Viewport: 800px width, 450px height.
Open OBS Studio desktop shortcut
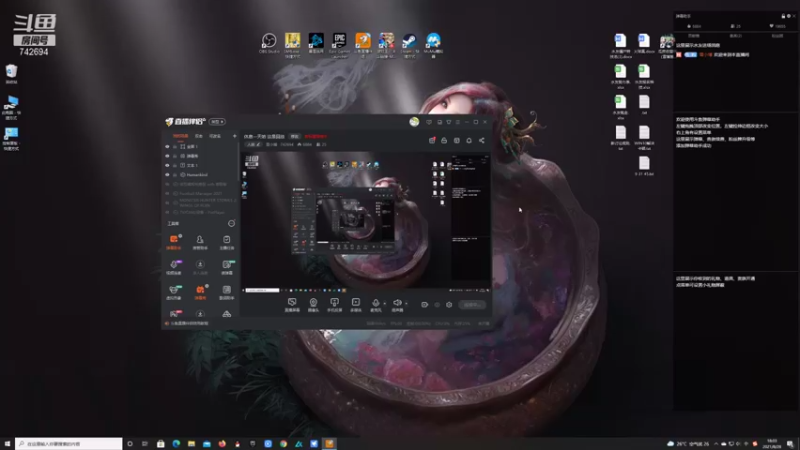(269, 43)
